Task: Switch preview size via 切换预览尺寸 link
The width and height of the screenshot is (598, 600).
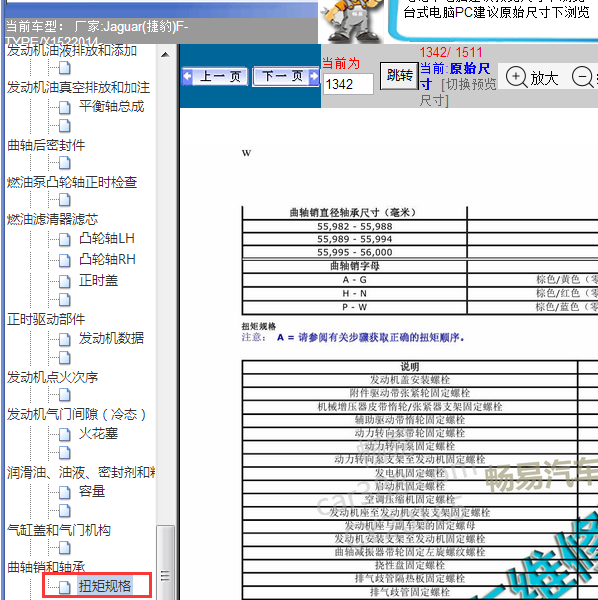Action: (458, 93)
